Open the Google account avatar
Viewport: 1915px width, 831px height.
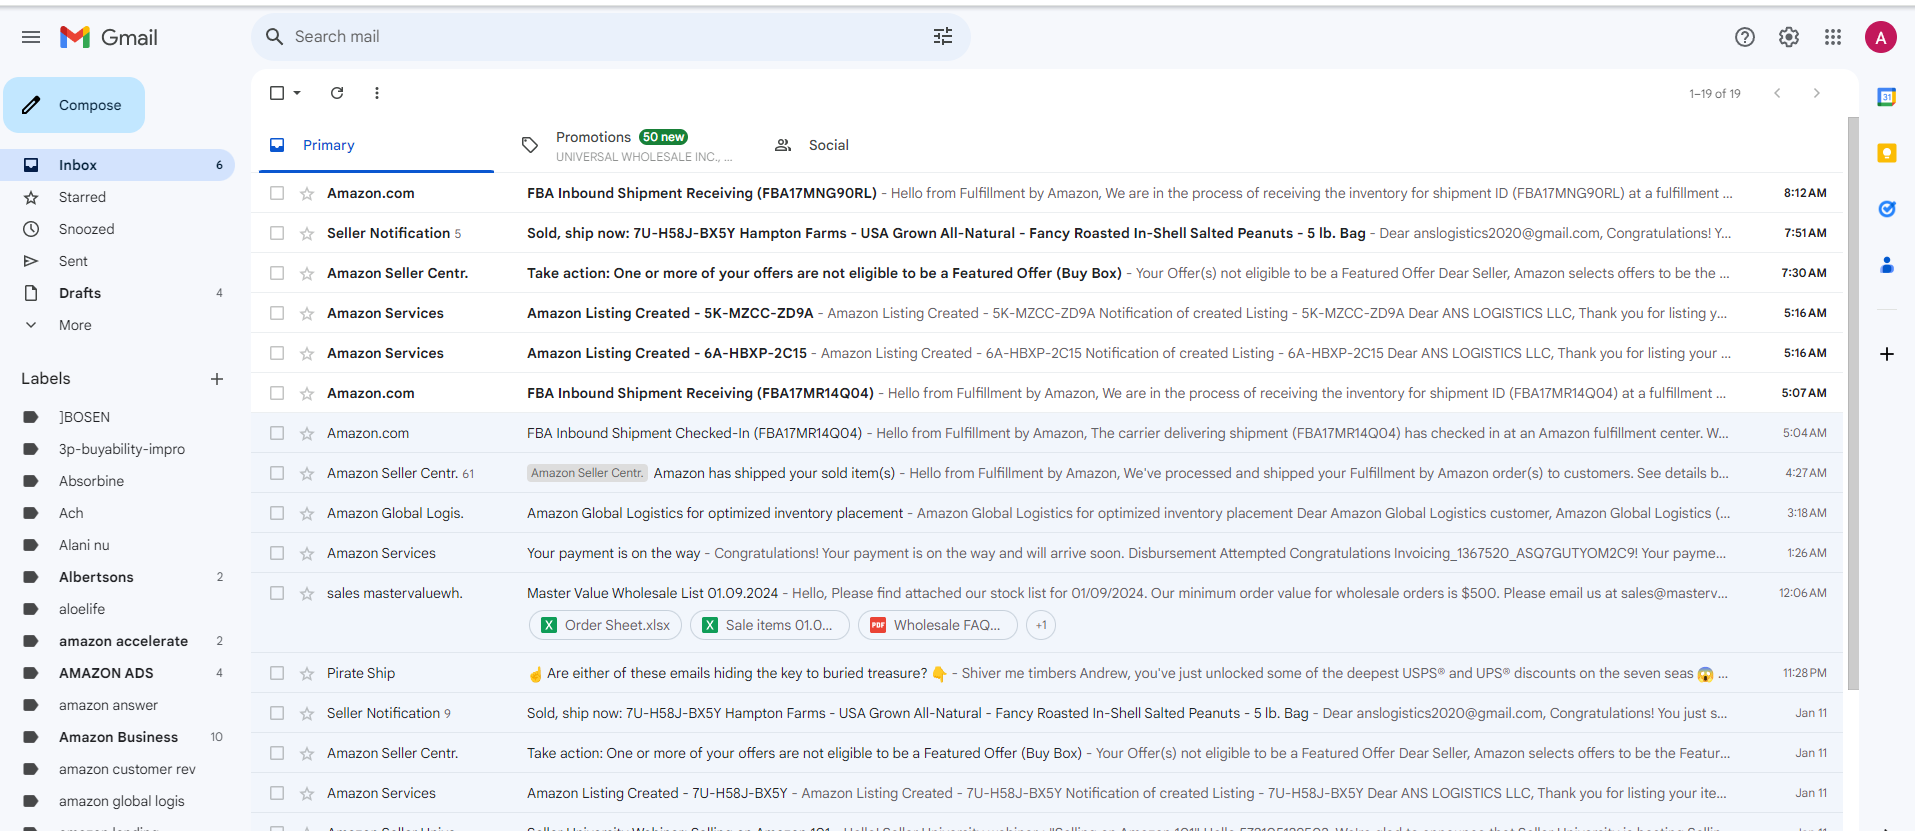[1881, 38]
